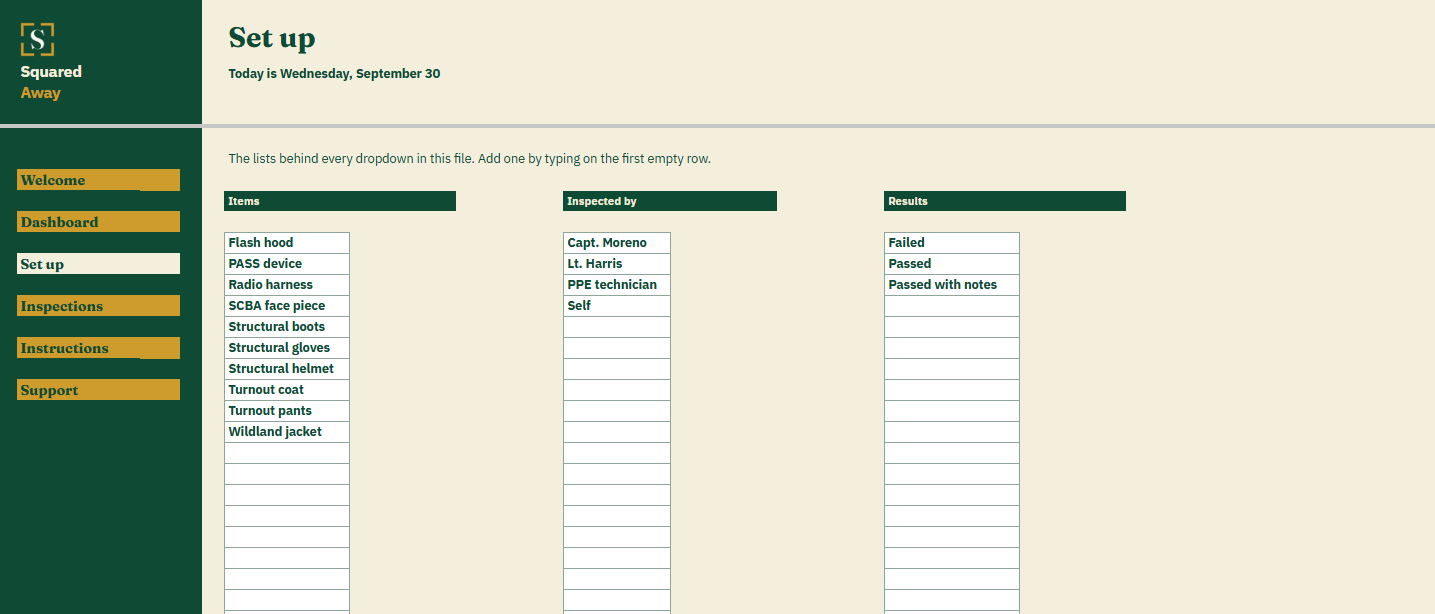The width and height of the screenshot is (1435, 614).
Task: Select the Radio harness cell
Action: [287, 285]
